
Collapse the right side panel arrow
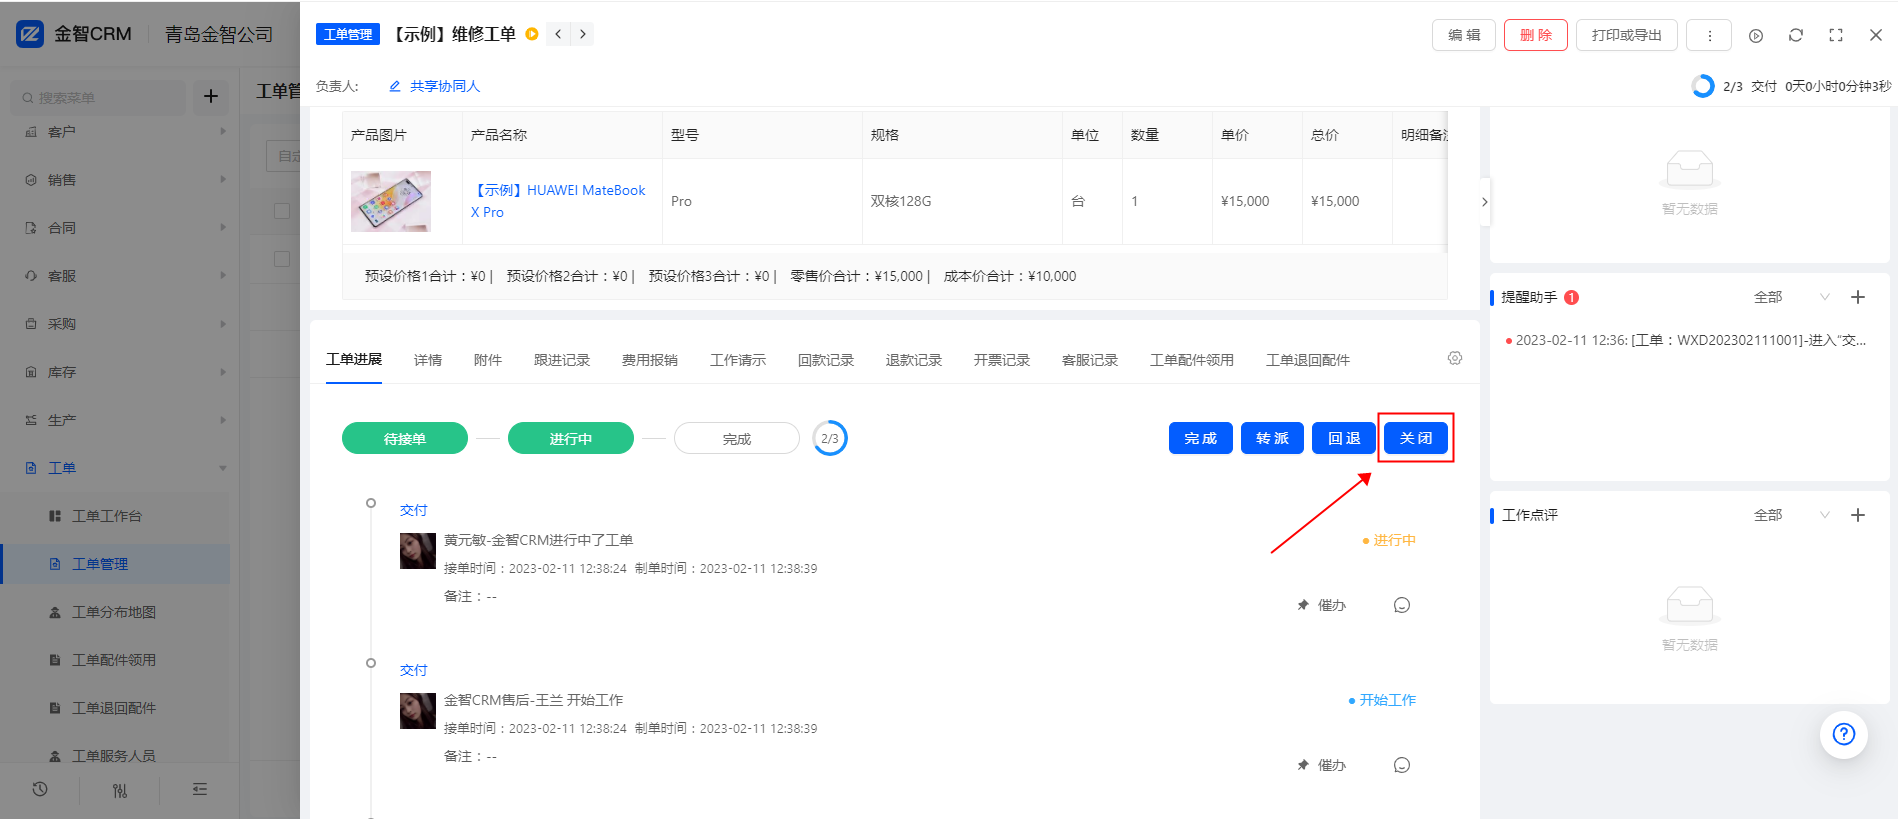[1484, 202]
